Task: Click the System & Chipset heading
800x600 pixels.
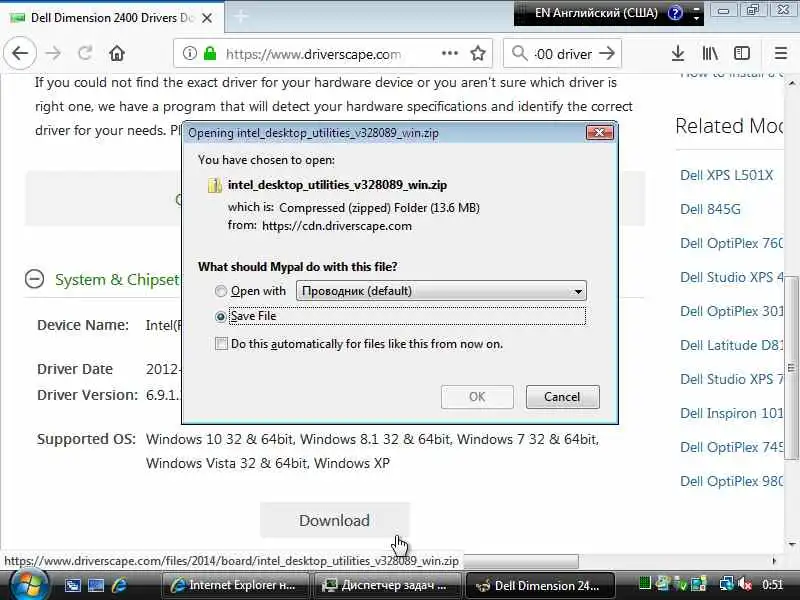Action: tap(117, 280)
